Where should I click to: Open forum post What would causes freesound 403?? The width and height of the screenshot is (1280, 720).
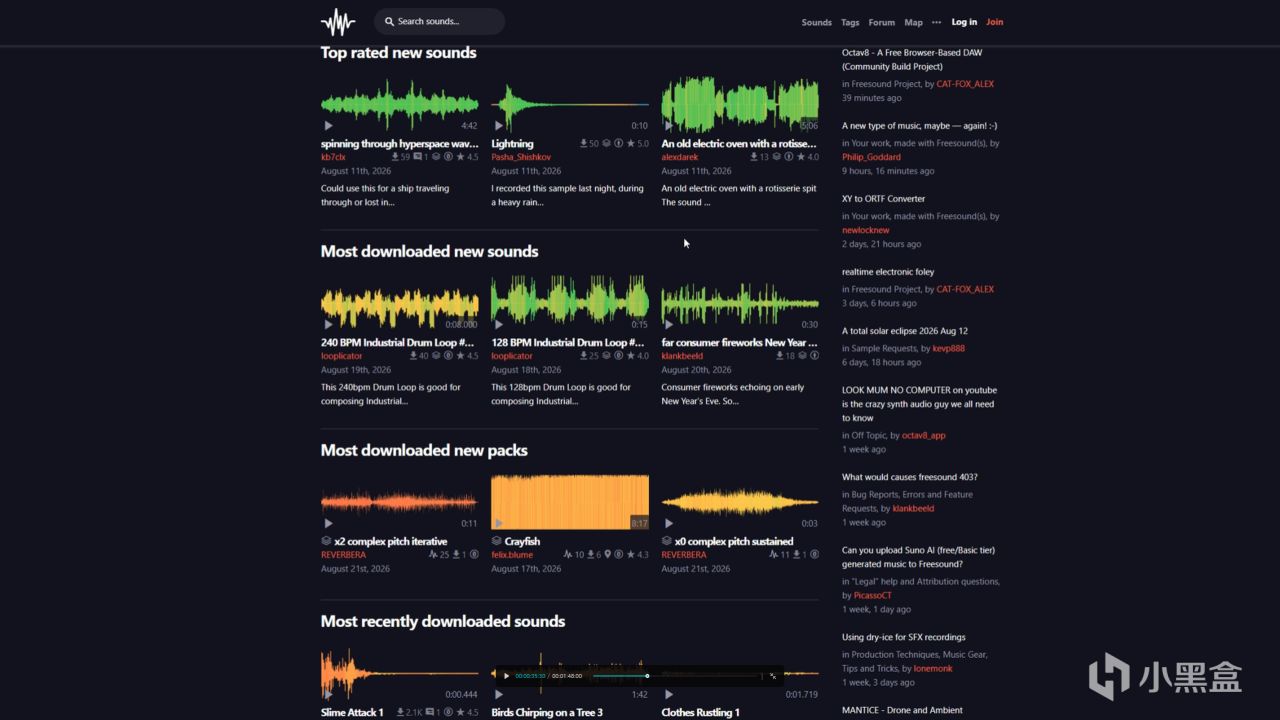tap(910, 477)
